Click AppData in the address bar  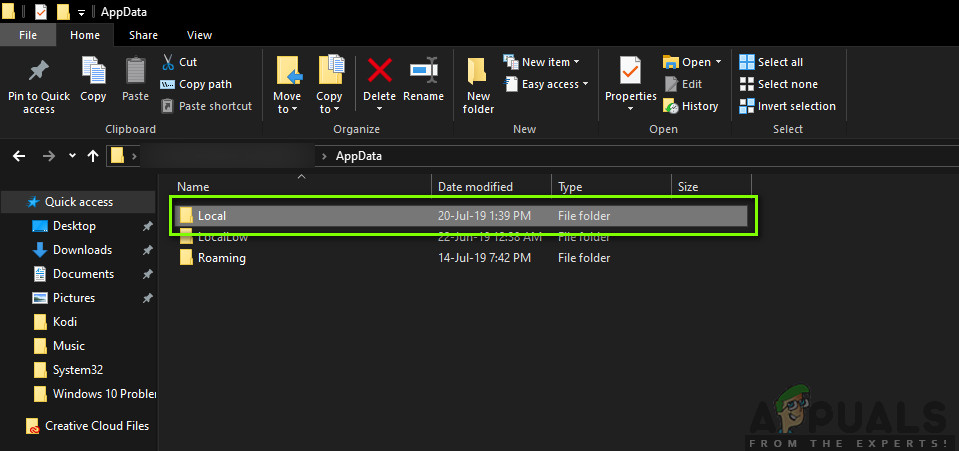click(359, 156)
